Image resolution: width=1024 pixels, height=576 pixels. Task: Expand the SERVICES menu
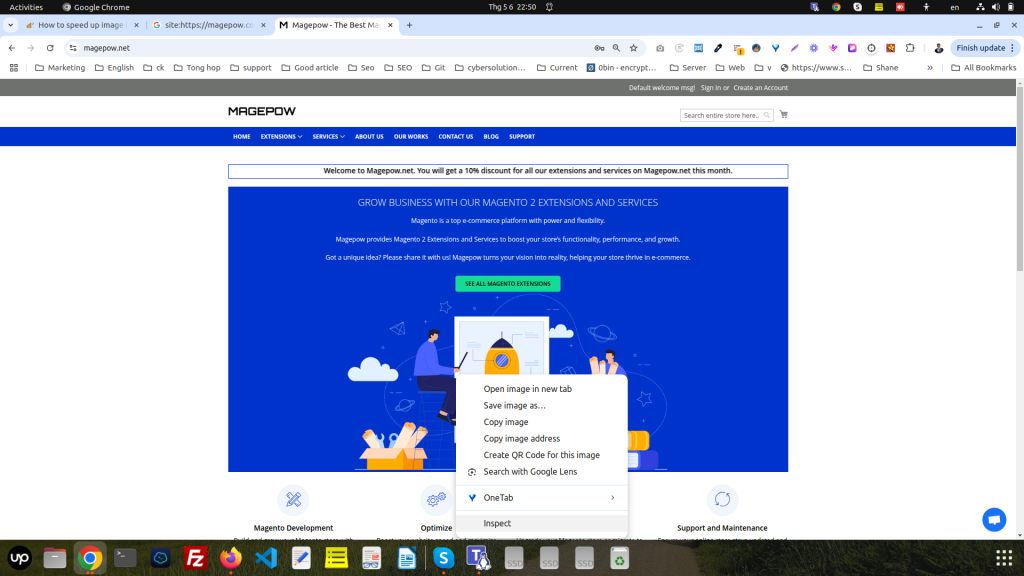[x=328, y=136]
